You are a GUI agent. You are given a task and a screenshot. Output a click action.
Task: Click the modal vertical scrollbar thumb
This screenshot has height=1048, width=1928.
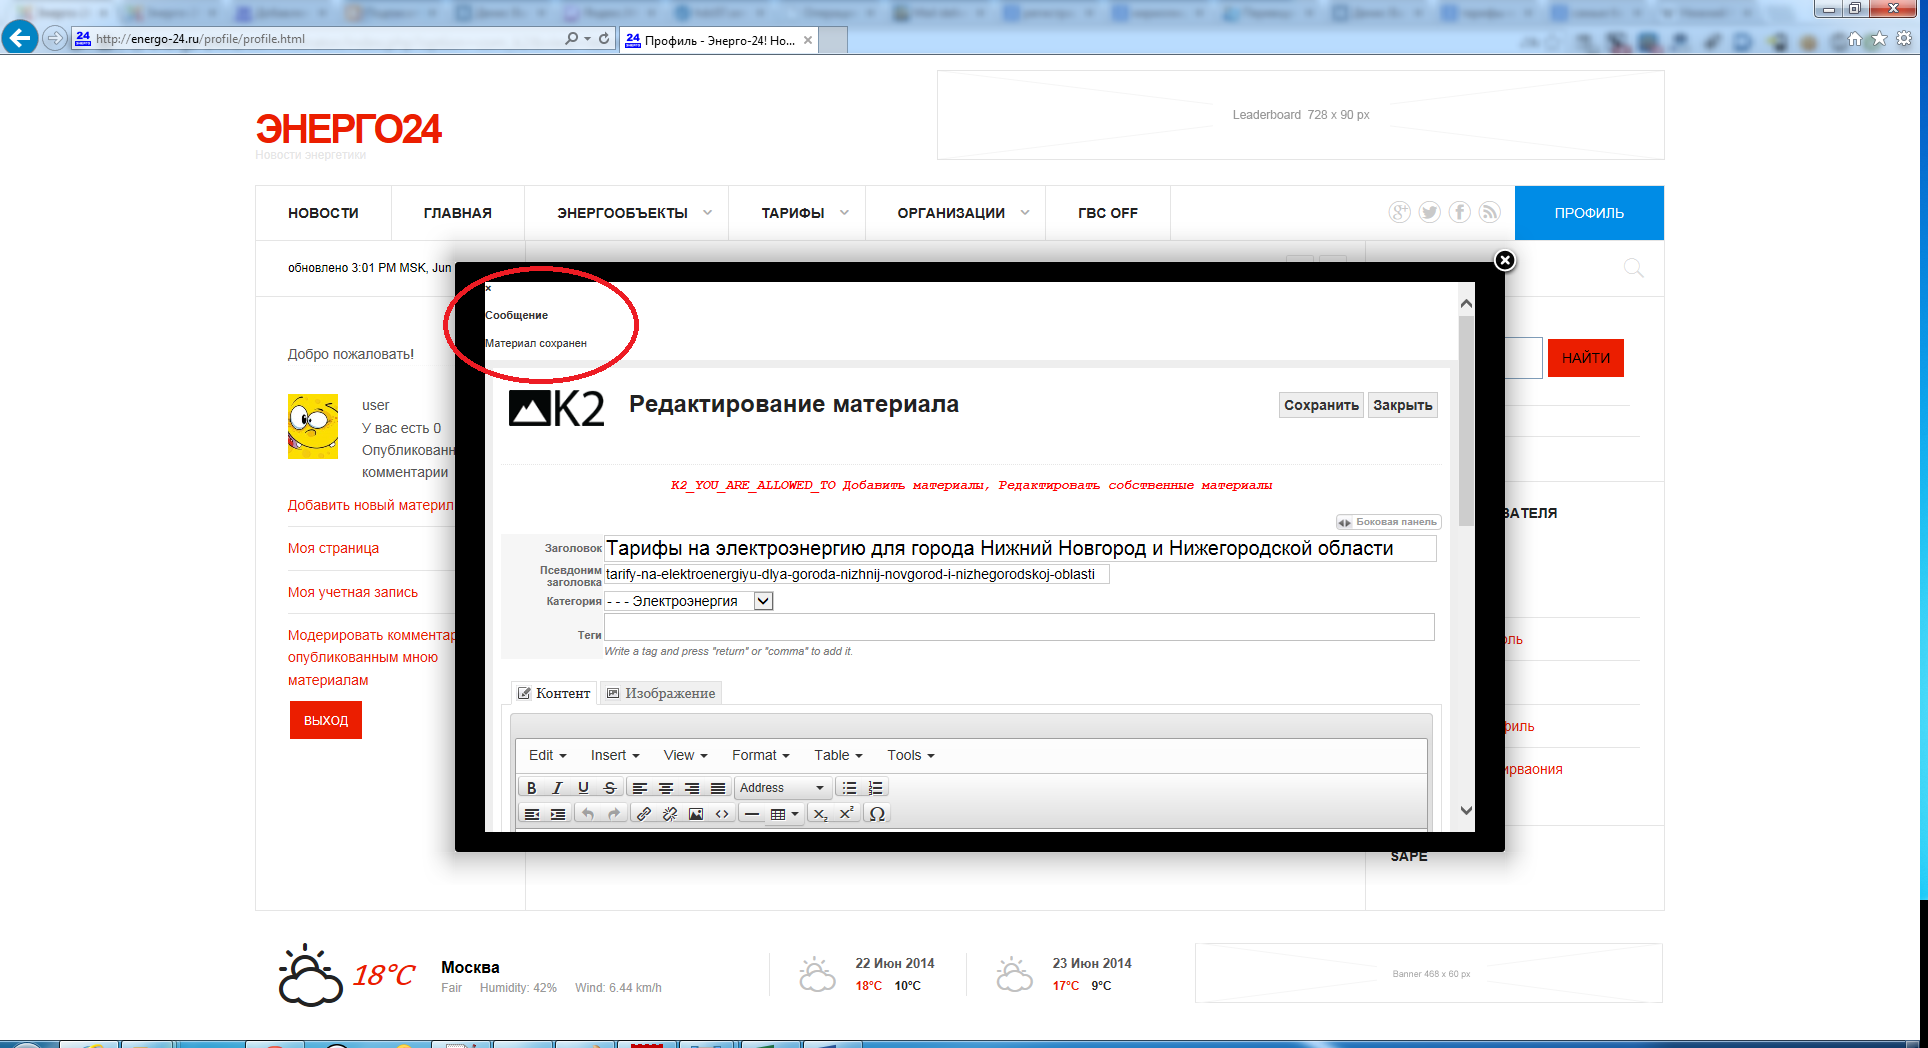point(1466,420)
